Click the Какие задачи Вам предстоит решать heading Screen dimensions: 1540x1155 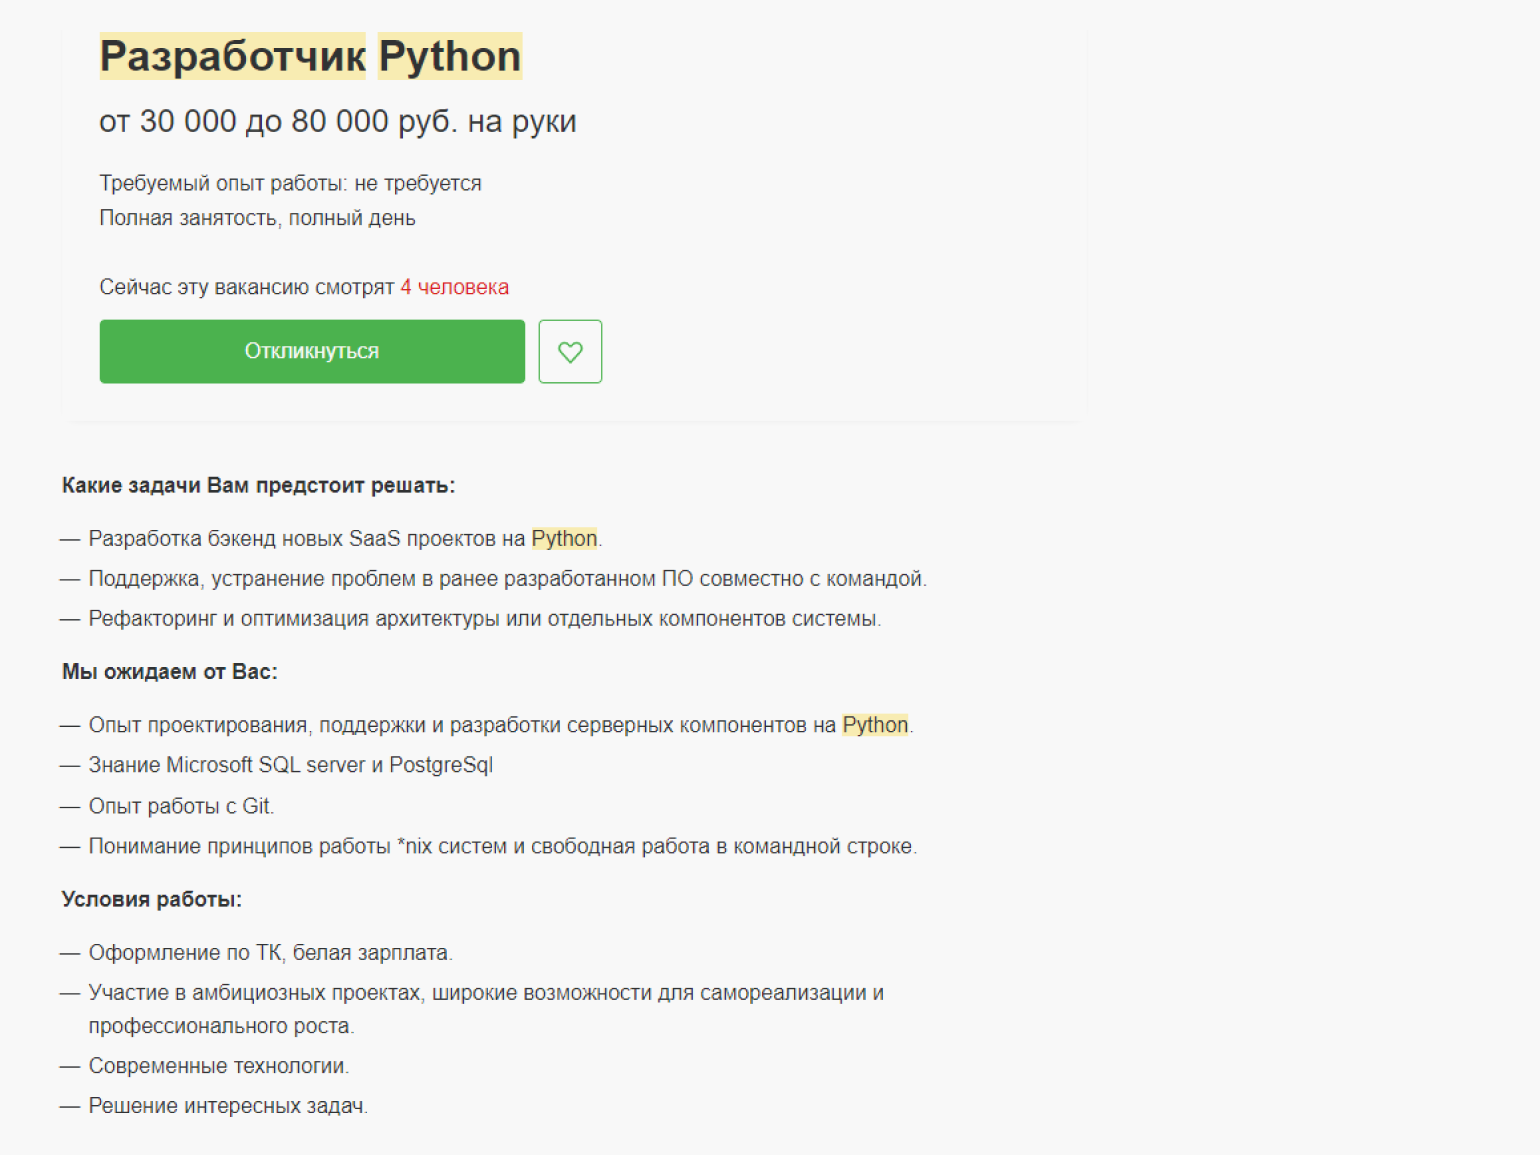[258, 486]
